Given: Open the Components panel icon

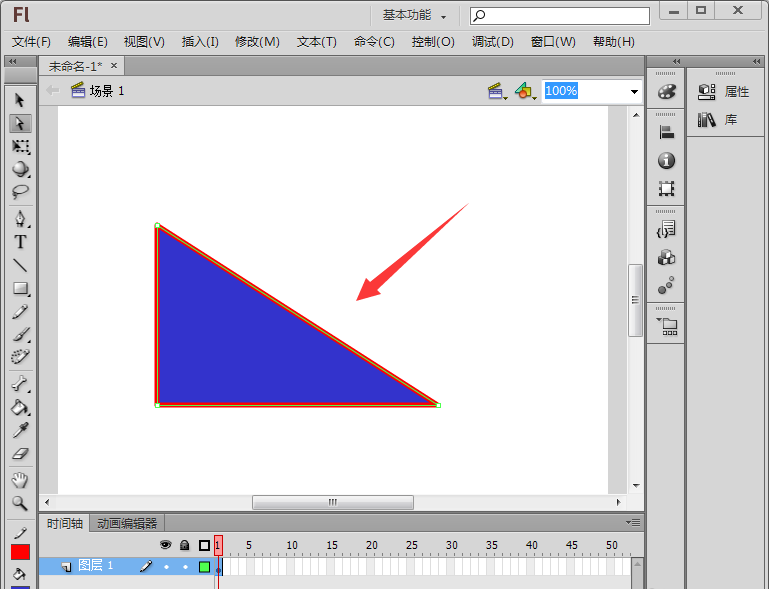Looking at the screenshot, I should click(x=666, y=257).
